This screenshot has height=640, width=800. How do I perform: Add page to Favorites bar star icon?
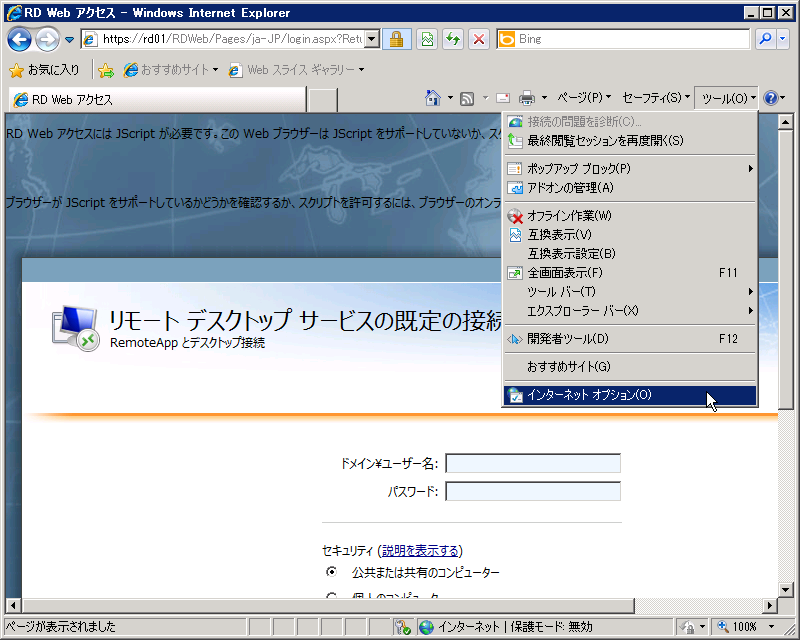(106, 70)
